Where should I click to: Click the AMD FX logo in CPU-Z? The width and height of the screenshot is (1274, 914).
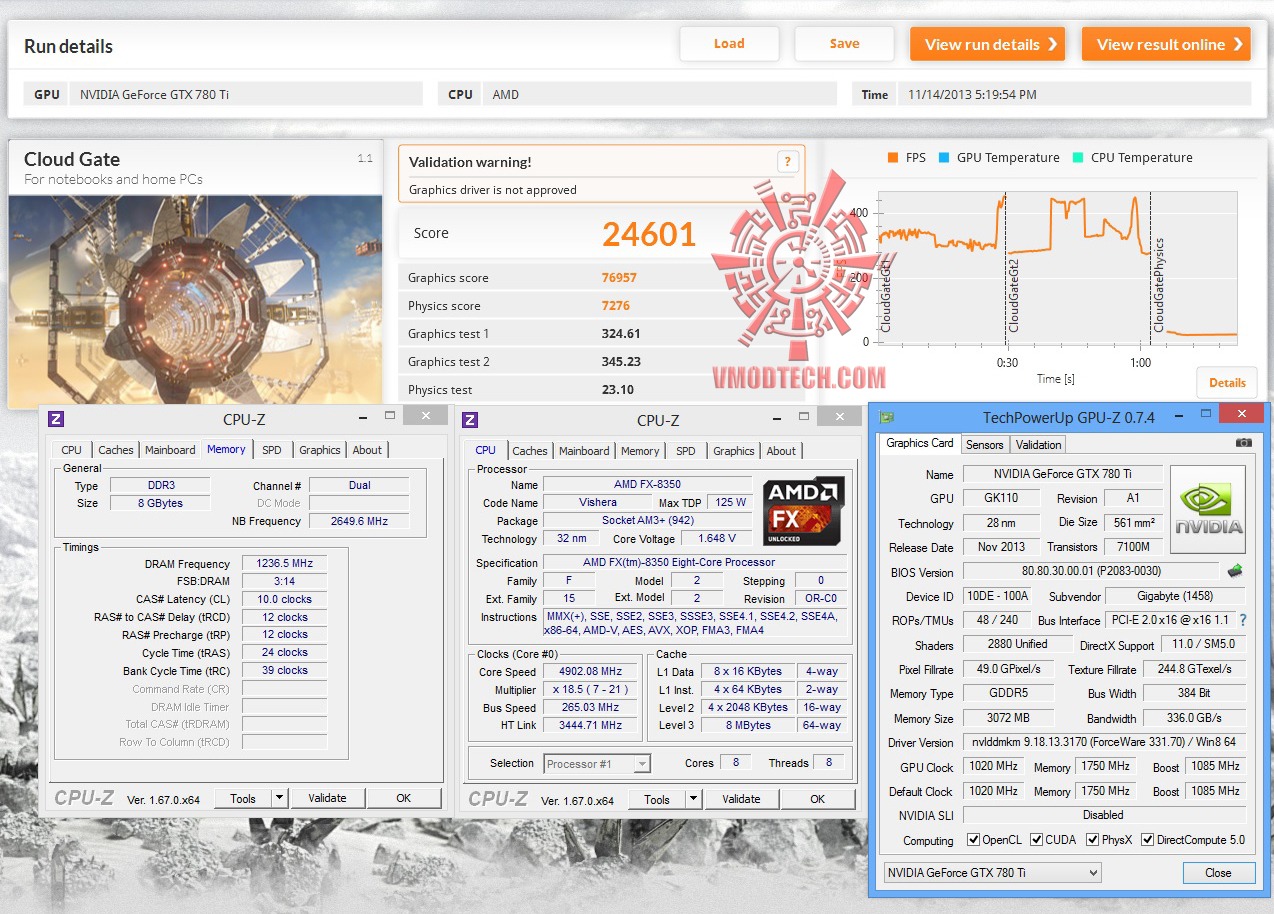tap(804, 510)
